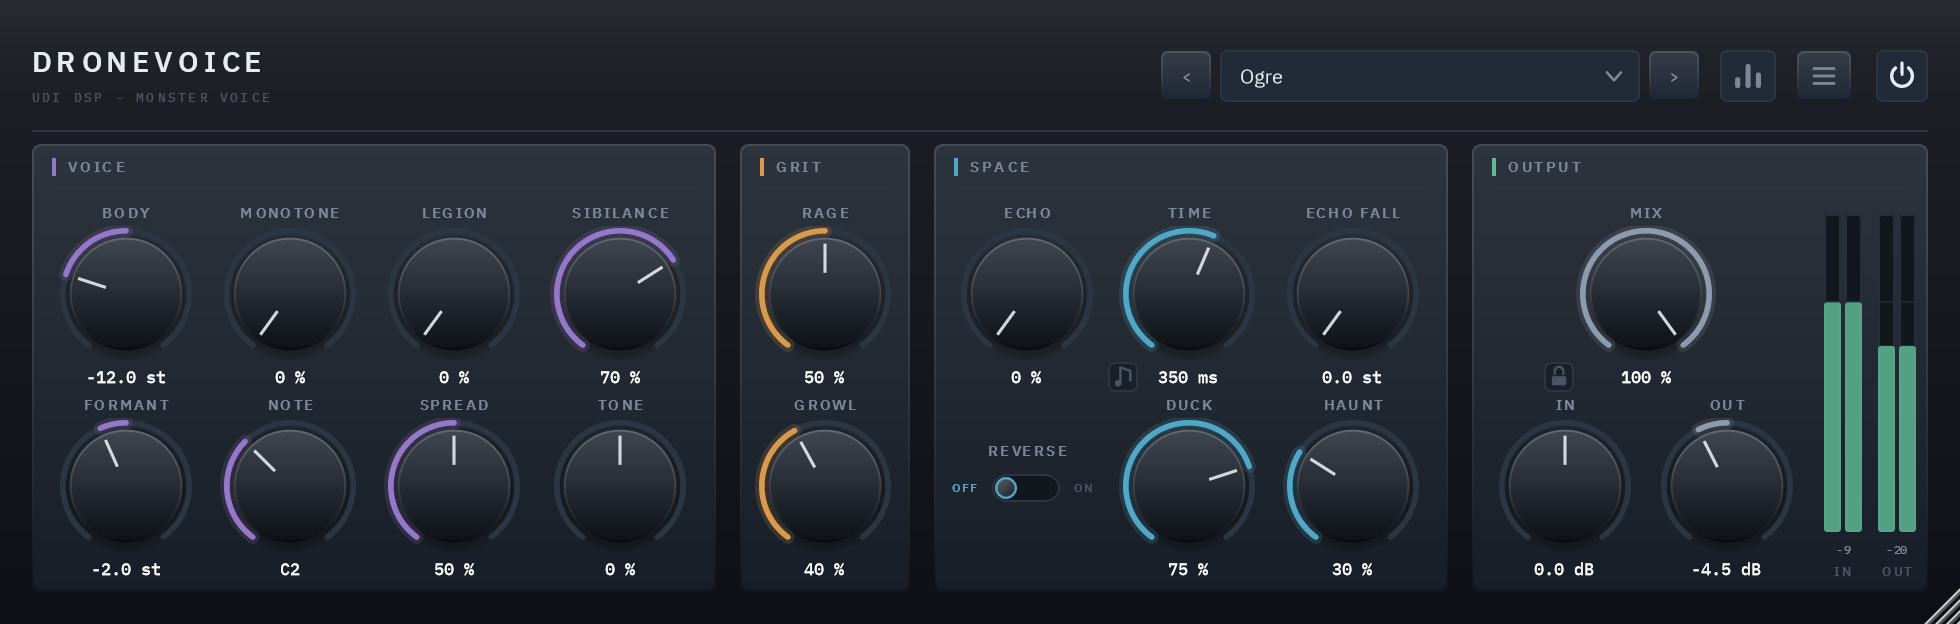
Task: Click the Monotone knob
Action: [290, 294]
